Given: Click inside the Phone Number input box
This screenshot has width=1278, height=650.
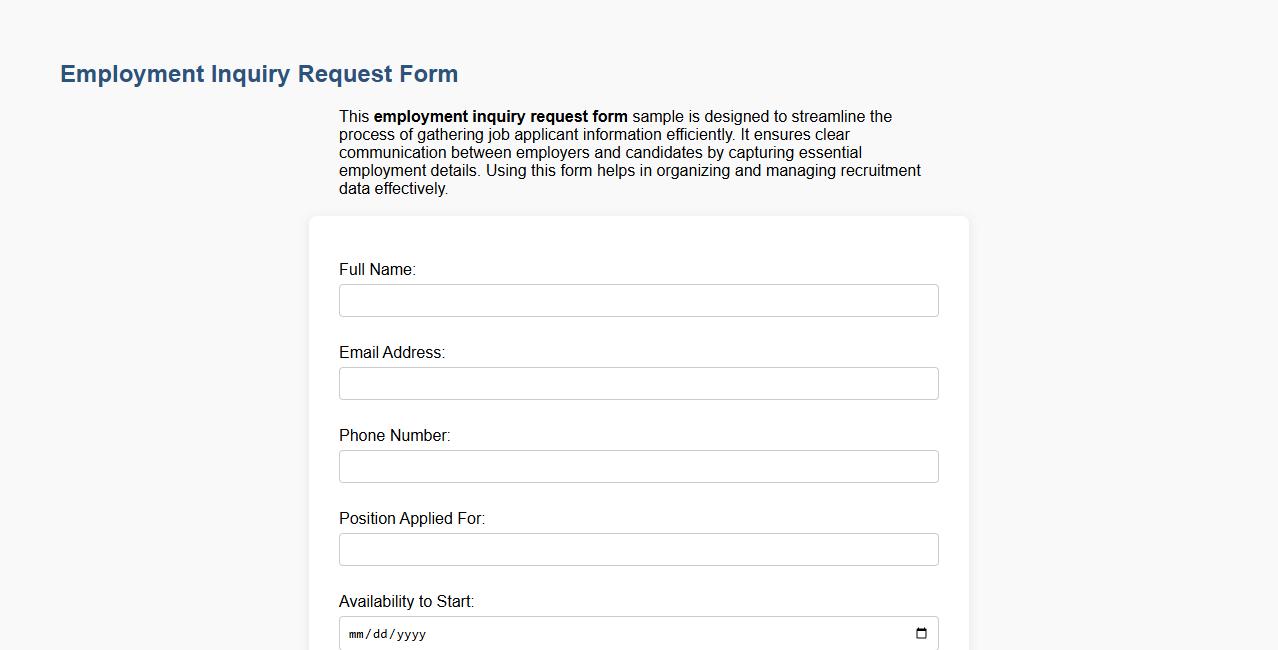Looking at the screenshot, I should (x=638, y=466).
